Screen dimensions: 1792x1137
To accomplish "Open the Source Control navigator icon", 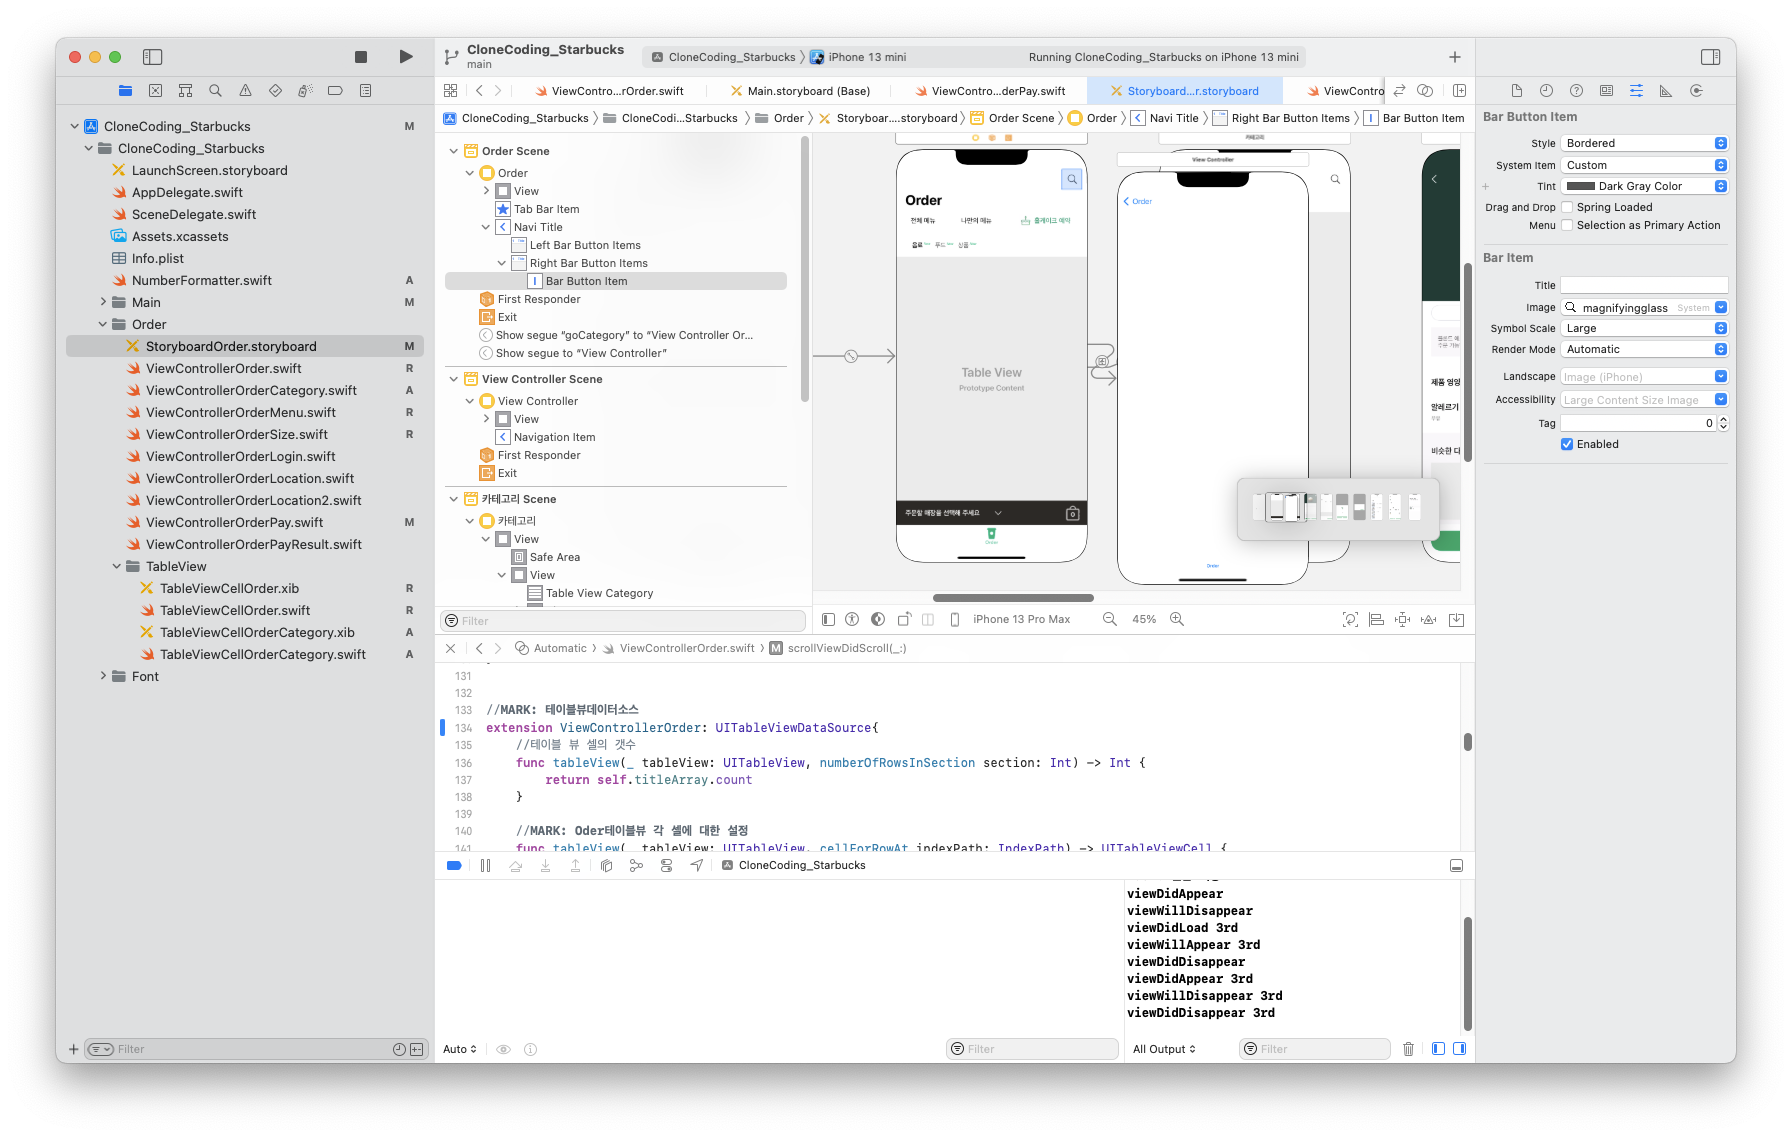I will click(155, 91).
